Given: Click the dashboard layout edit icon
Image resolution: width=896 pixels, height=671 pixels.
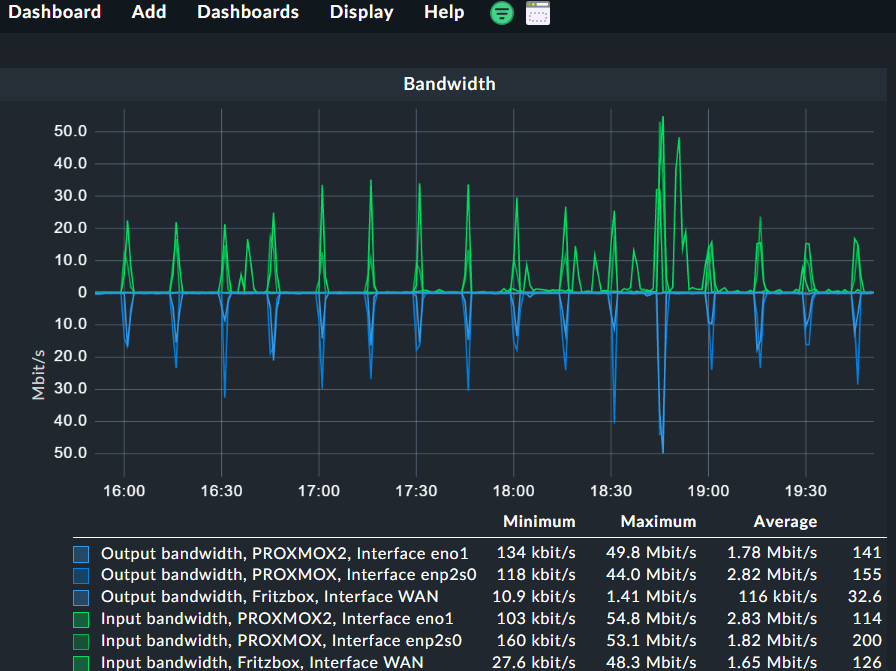Looking at the screenshot, I should click(x=538, y=13).
